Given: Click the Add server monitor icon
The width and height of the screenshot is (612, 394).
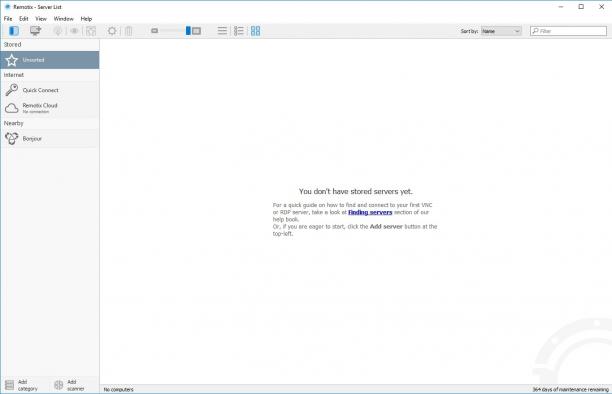Looking at the screenshot, I should click(36, 31).
